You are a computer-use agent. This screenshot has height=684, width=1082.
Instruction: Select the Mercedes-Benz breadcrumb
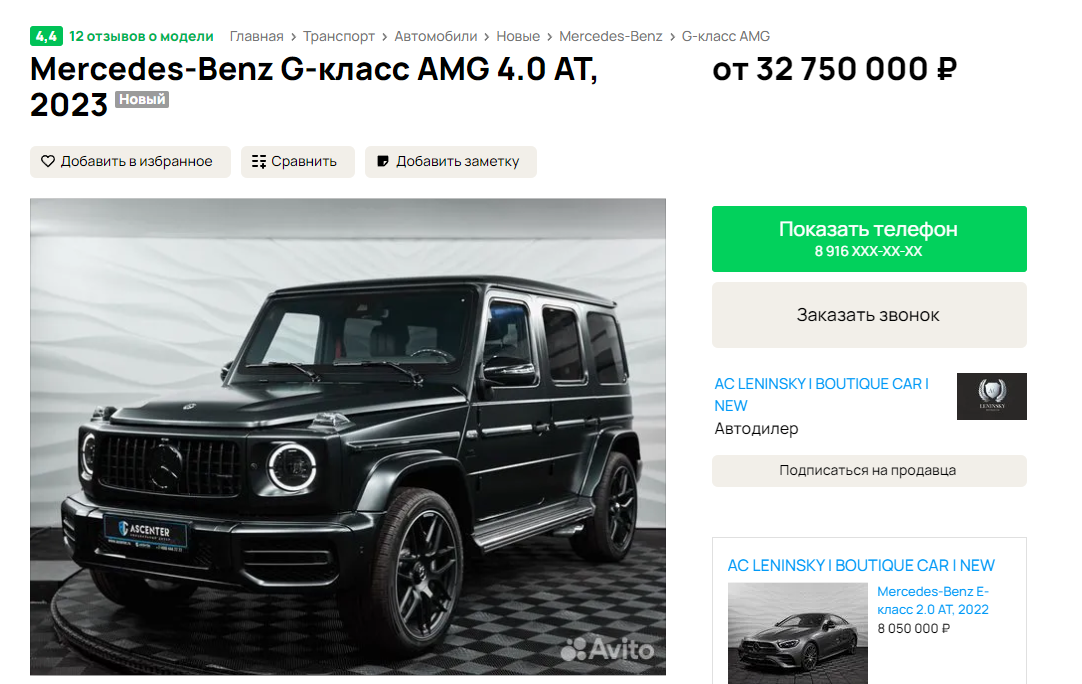[611, 36]
